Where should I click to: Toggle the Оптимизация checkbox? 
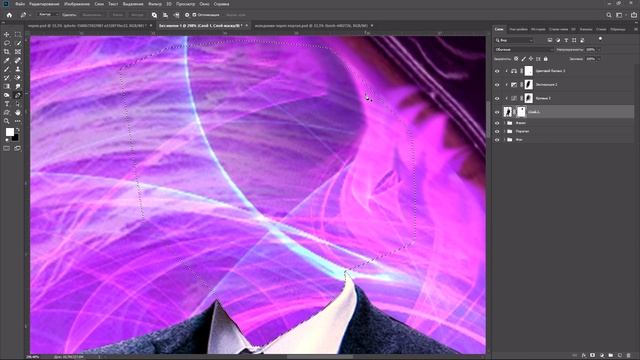195,15
